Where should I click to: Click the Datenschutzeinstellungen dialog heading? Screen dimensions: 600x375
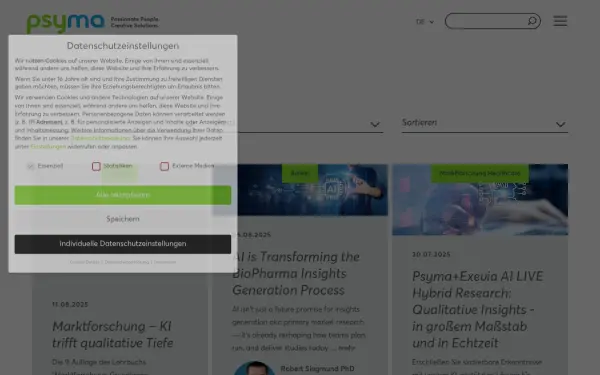123,46
